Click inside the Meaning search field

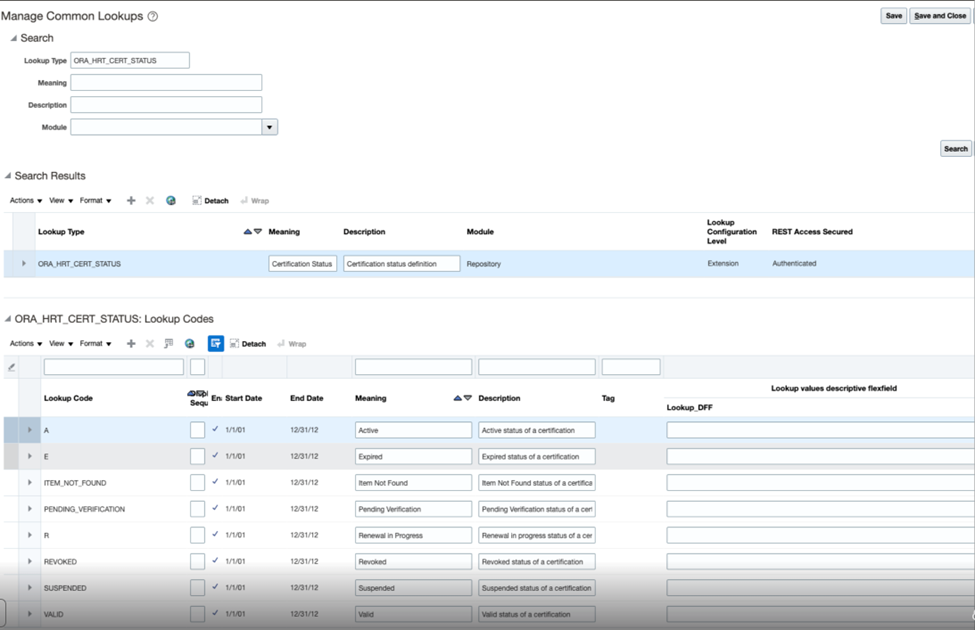pyautogui.click(x=165, y=82)
